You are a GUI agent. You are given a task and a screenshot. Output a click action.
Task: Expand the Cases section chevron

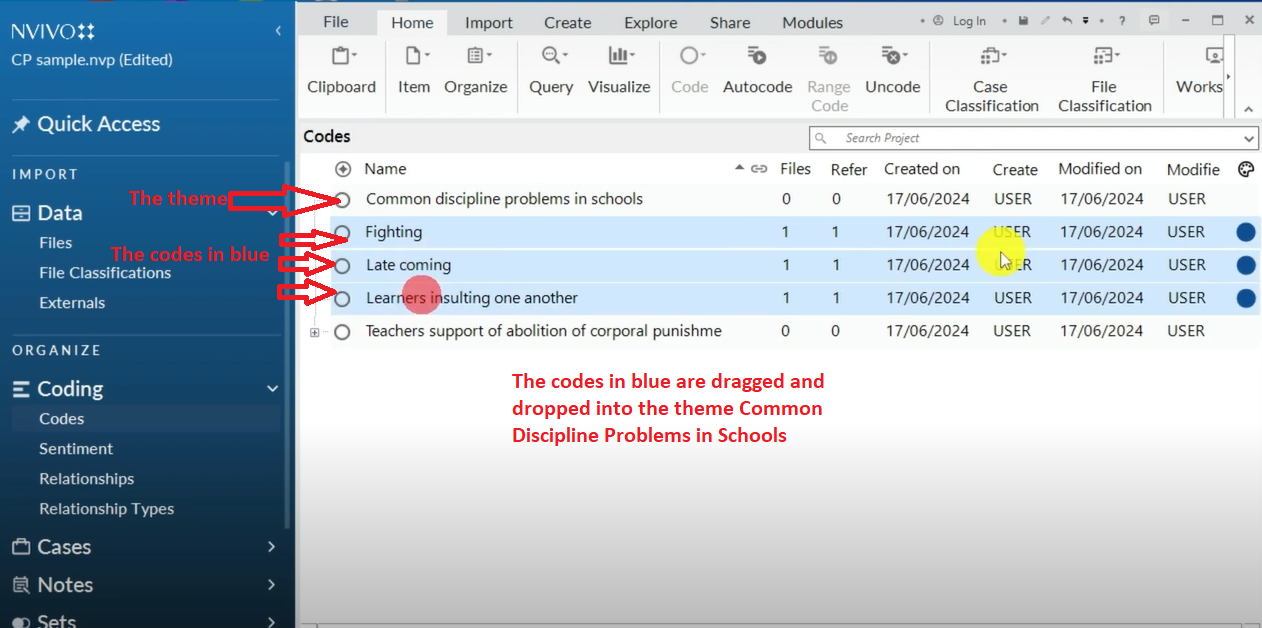click(x=272, y=547)
